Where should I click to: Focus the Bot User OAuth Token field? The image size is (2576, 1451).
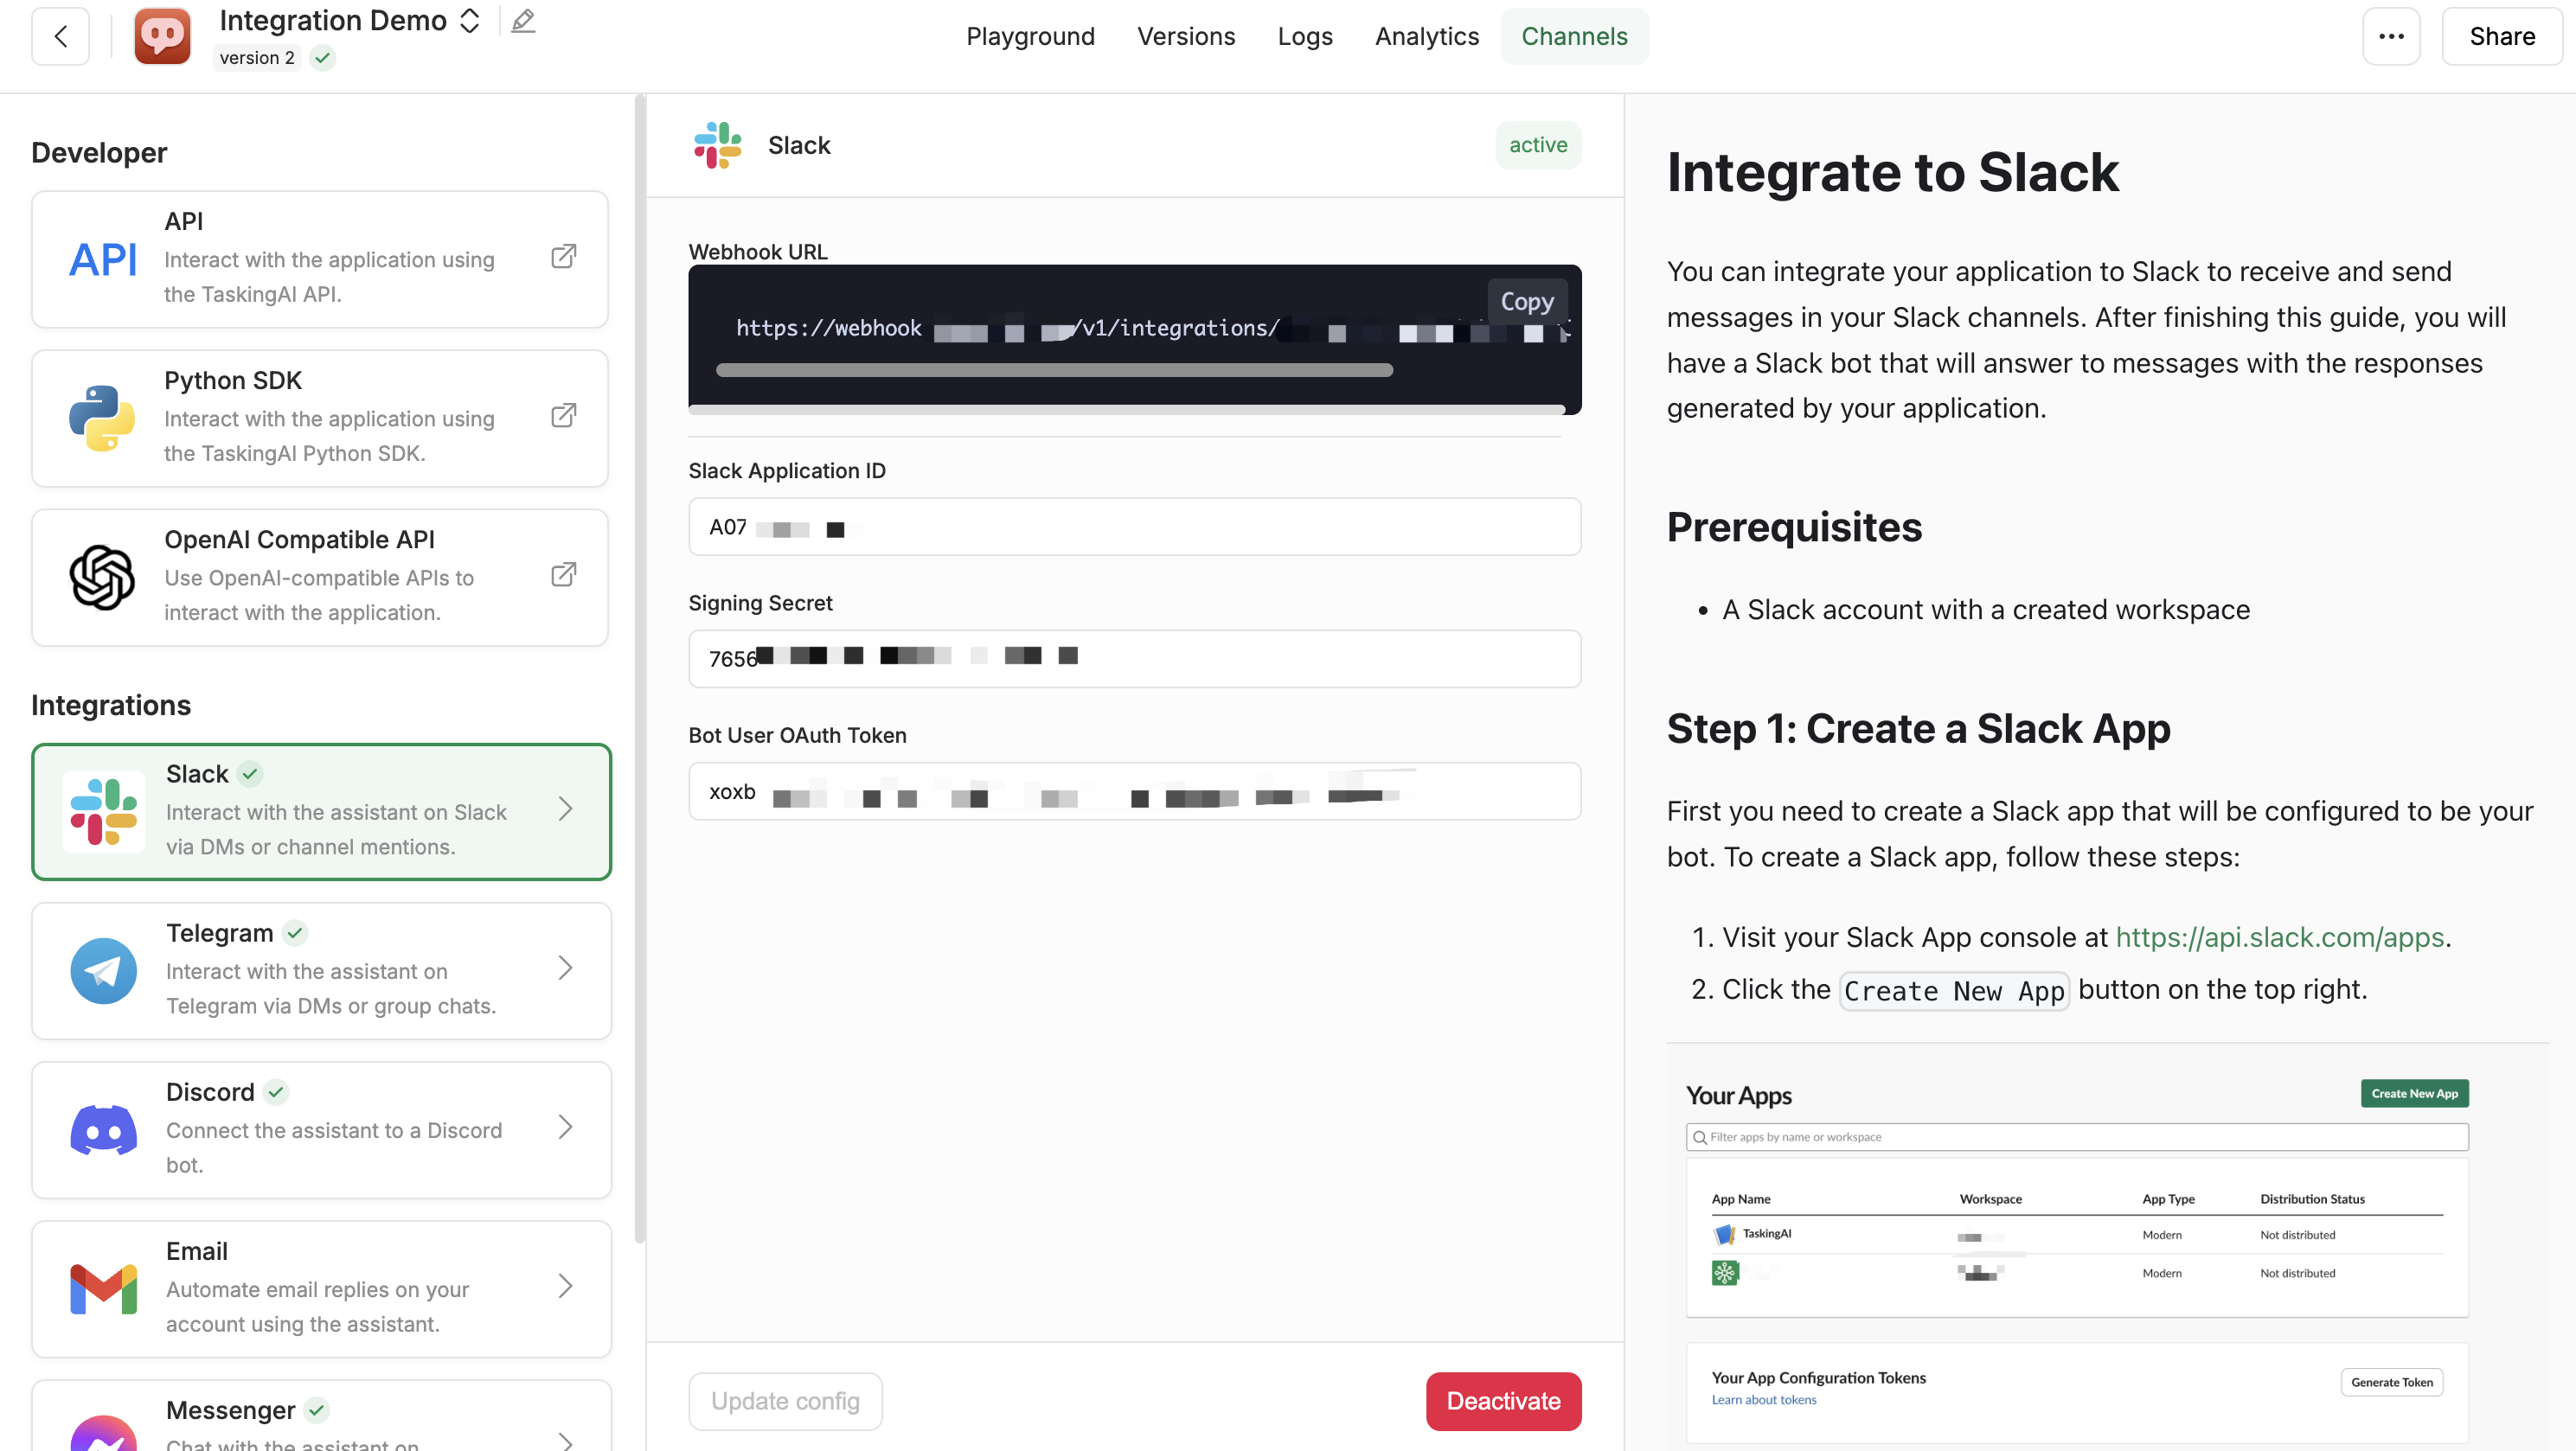tap(1134, 792)
